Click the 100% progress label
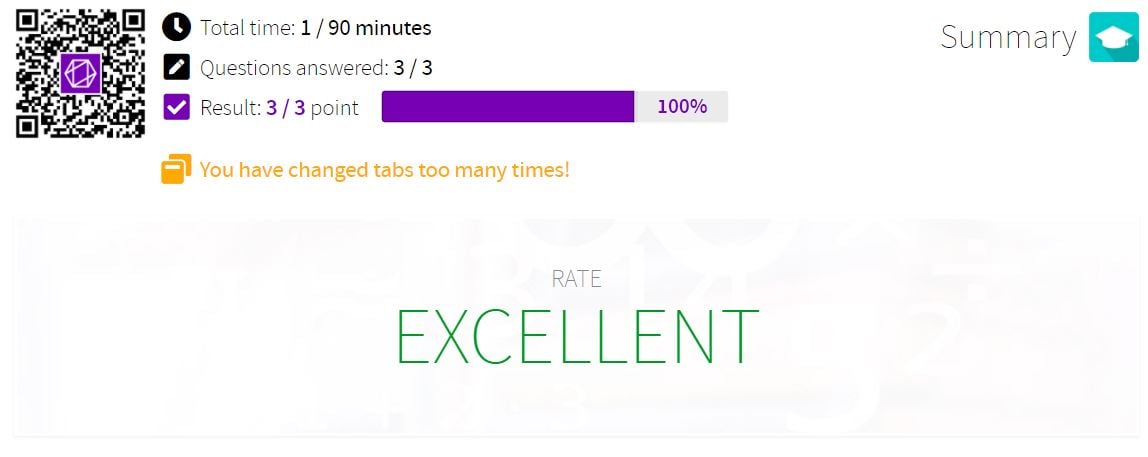Screen dimensions: 1148x457 coord(682,107)
